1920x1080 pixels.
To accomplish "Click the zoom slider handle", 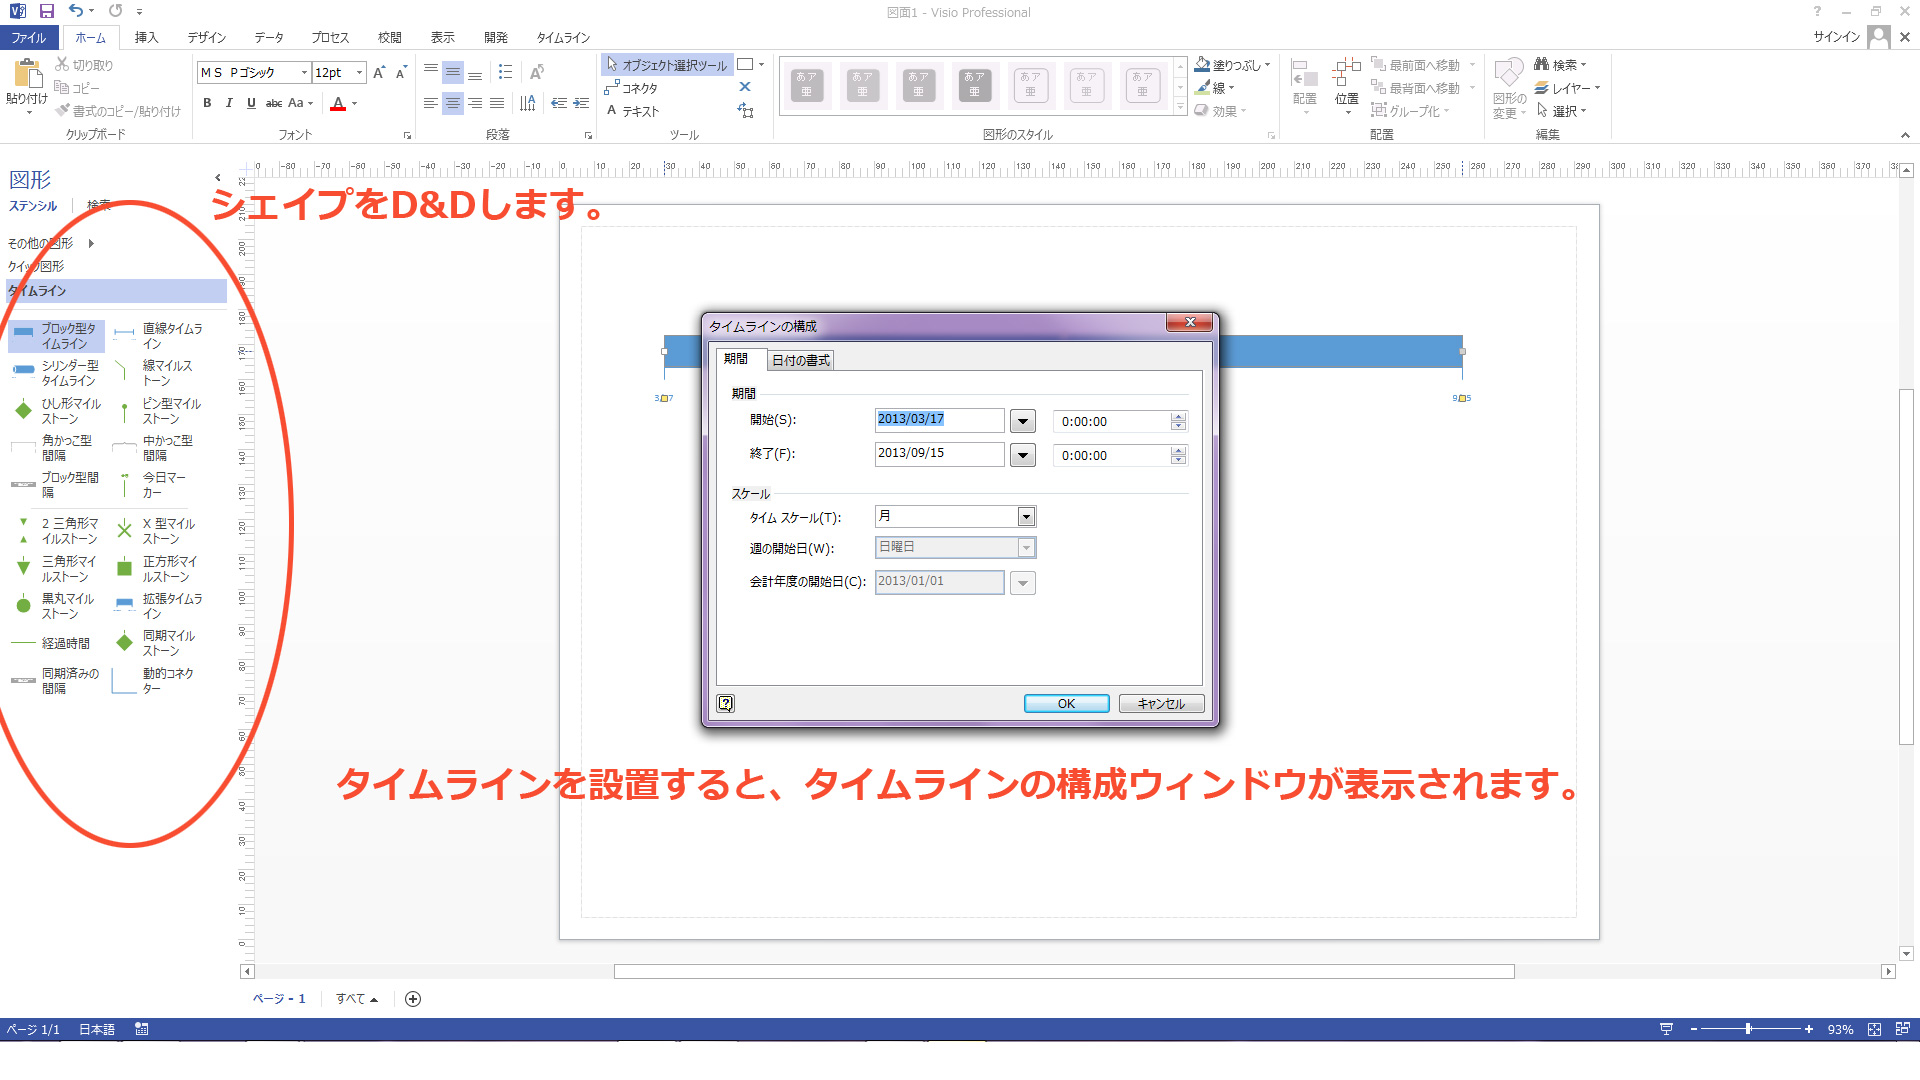I will coord(1748,1029).
